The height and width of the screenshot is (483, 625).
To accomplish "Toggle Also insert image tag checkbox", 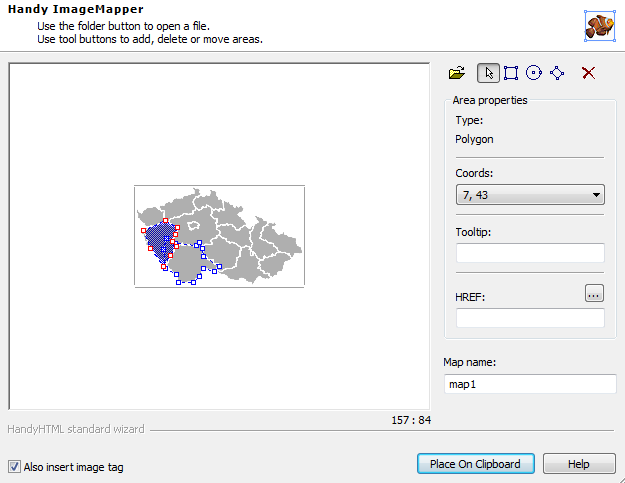I will pos(14,467).
